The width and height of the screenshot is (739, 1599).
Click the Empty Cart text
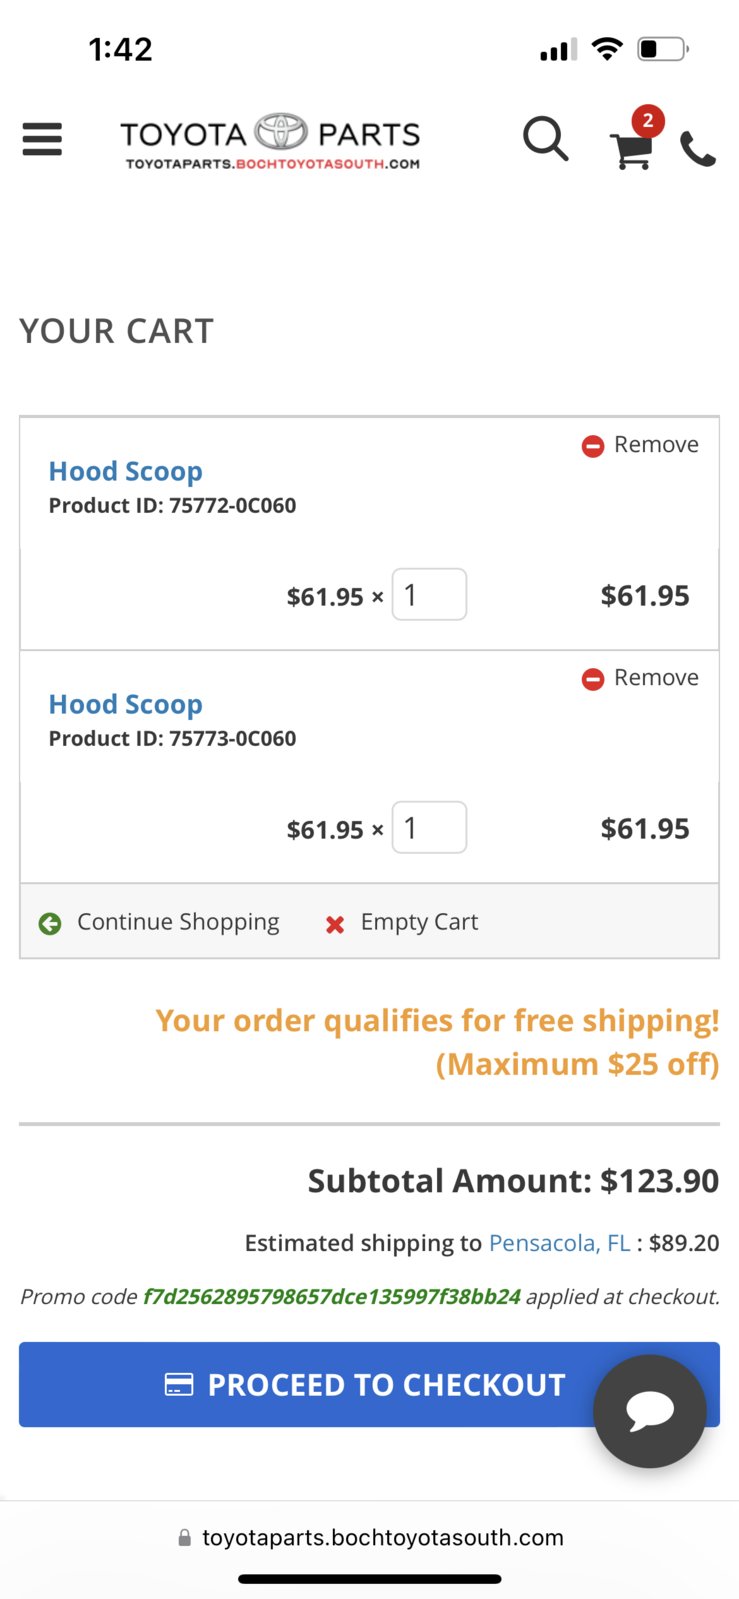[x=420, y=922]
